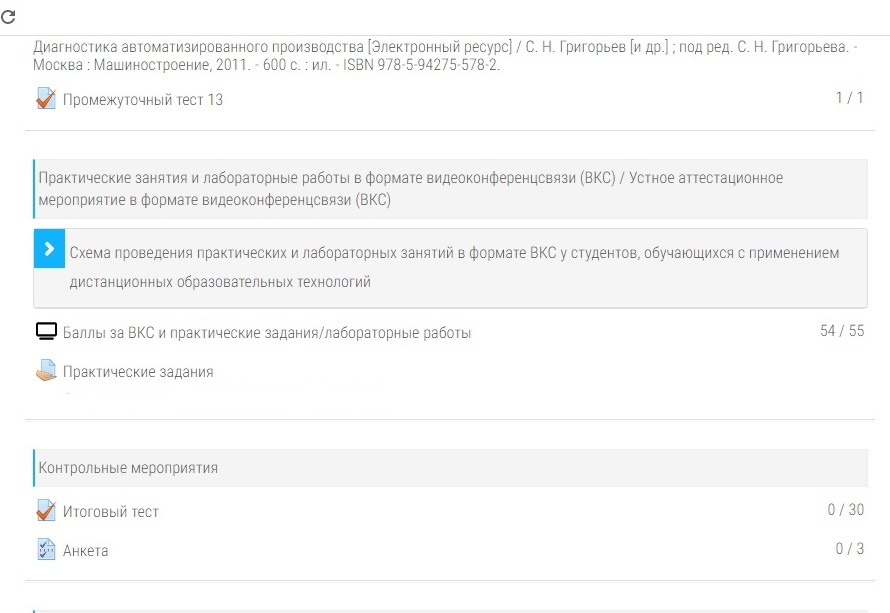Screen dimensions: 890x613
Task: Click the Диагностика автоматизированного производства reference text
Action: (x=445, y=56)
